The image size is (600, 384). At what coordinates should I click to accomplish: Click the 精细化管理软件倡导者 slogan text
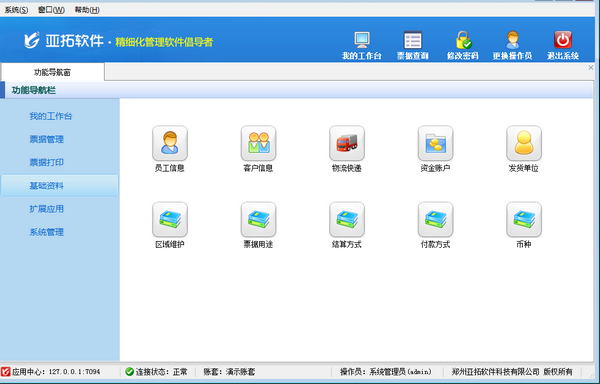click(164, 42)
